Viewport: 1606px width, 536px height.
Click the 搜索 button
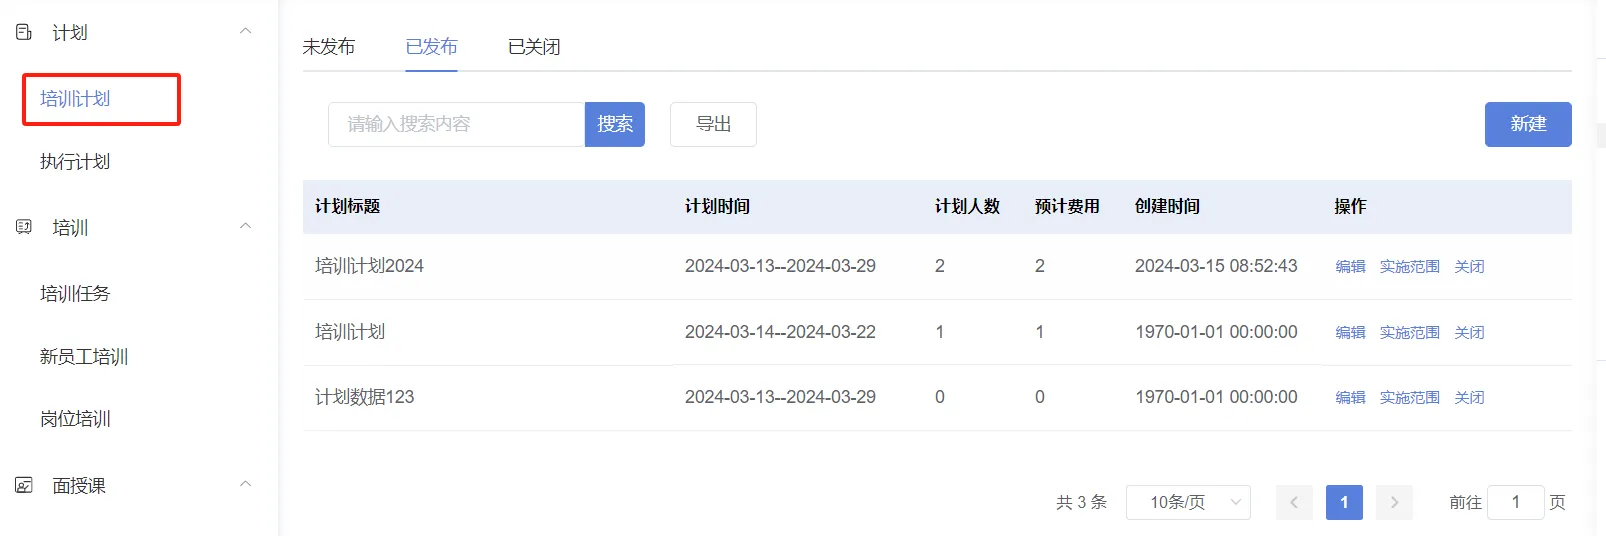point(615,124)
